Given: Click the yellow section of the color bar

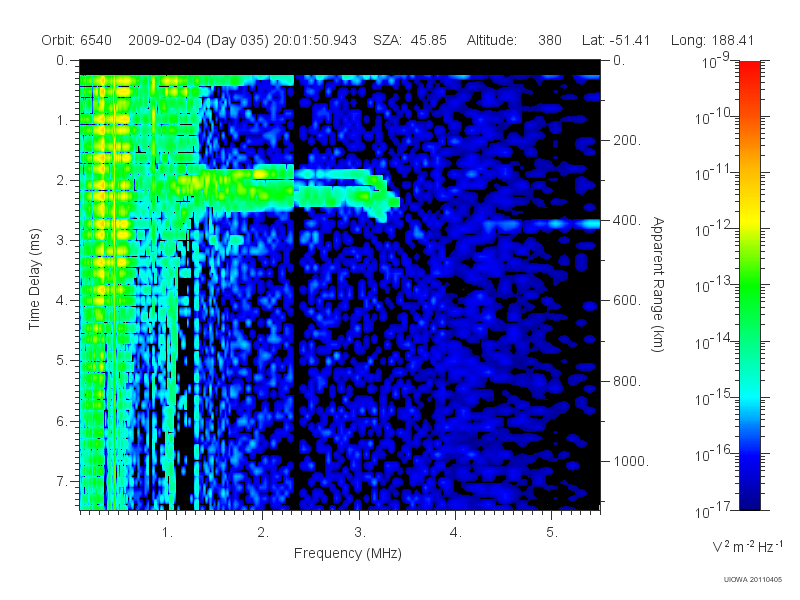Looking at the screenshot, I should click(x=749, y=217).
